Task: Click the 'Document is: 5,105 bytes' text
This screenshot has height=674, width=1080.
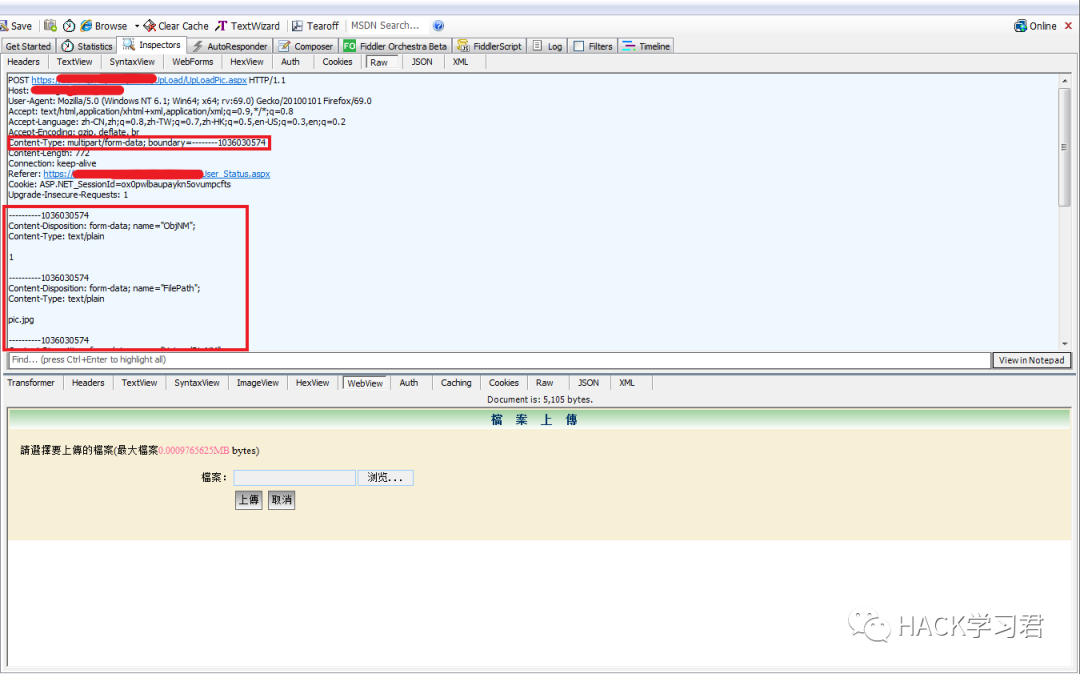Action: [540, 399]
